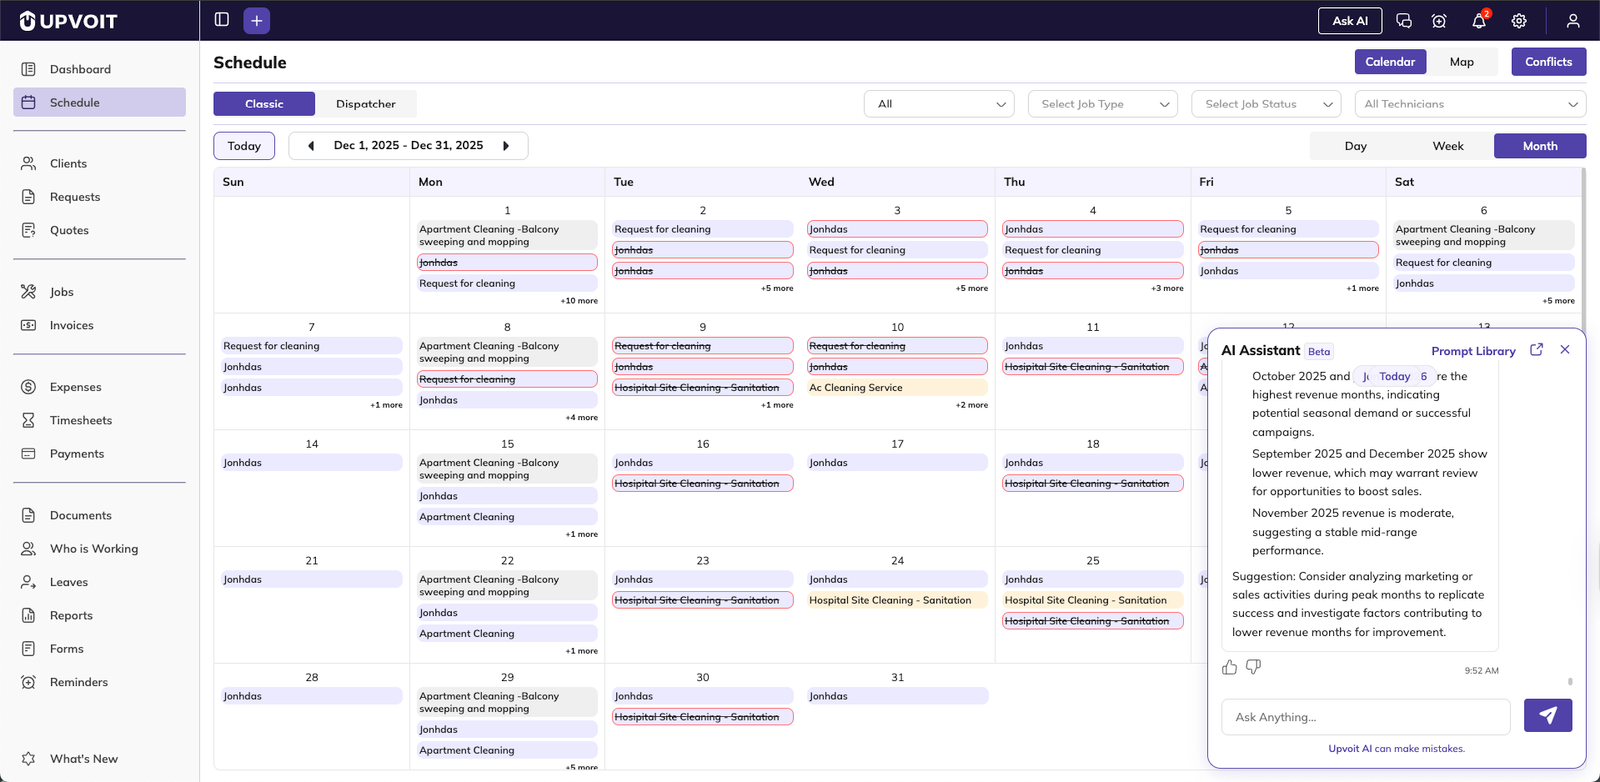Open the settings gear icon
This screenshot has width=1600, height=782.
point(1519,21)
